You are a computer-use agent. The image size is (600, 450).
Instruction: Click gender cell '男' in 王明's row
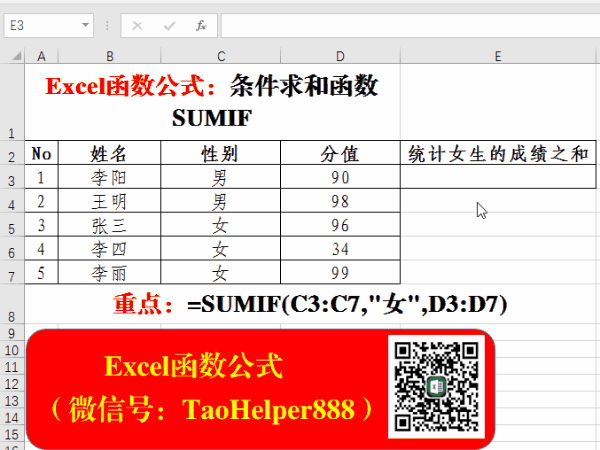(221, 201)
